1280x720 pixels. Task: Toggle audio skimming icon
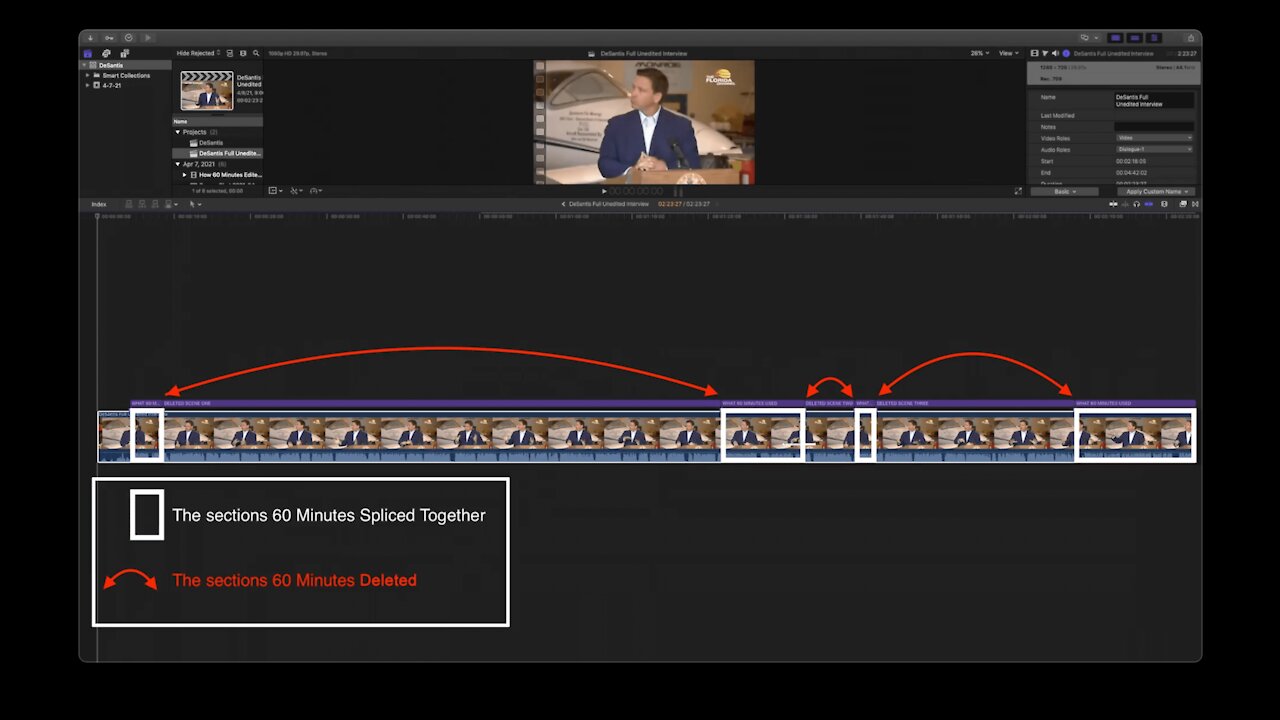coord(1125,204)
